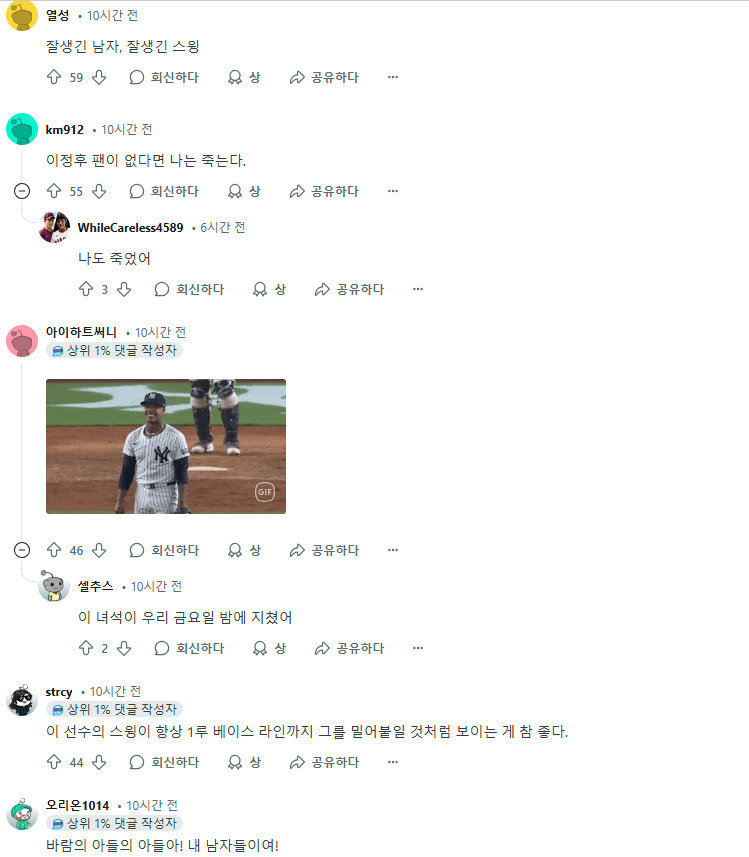The height and width of the screenshot is (857, 749).
Task: Collapse km912's comment thread
Action: tap(22, 191)
